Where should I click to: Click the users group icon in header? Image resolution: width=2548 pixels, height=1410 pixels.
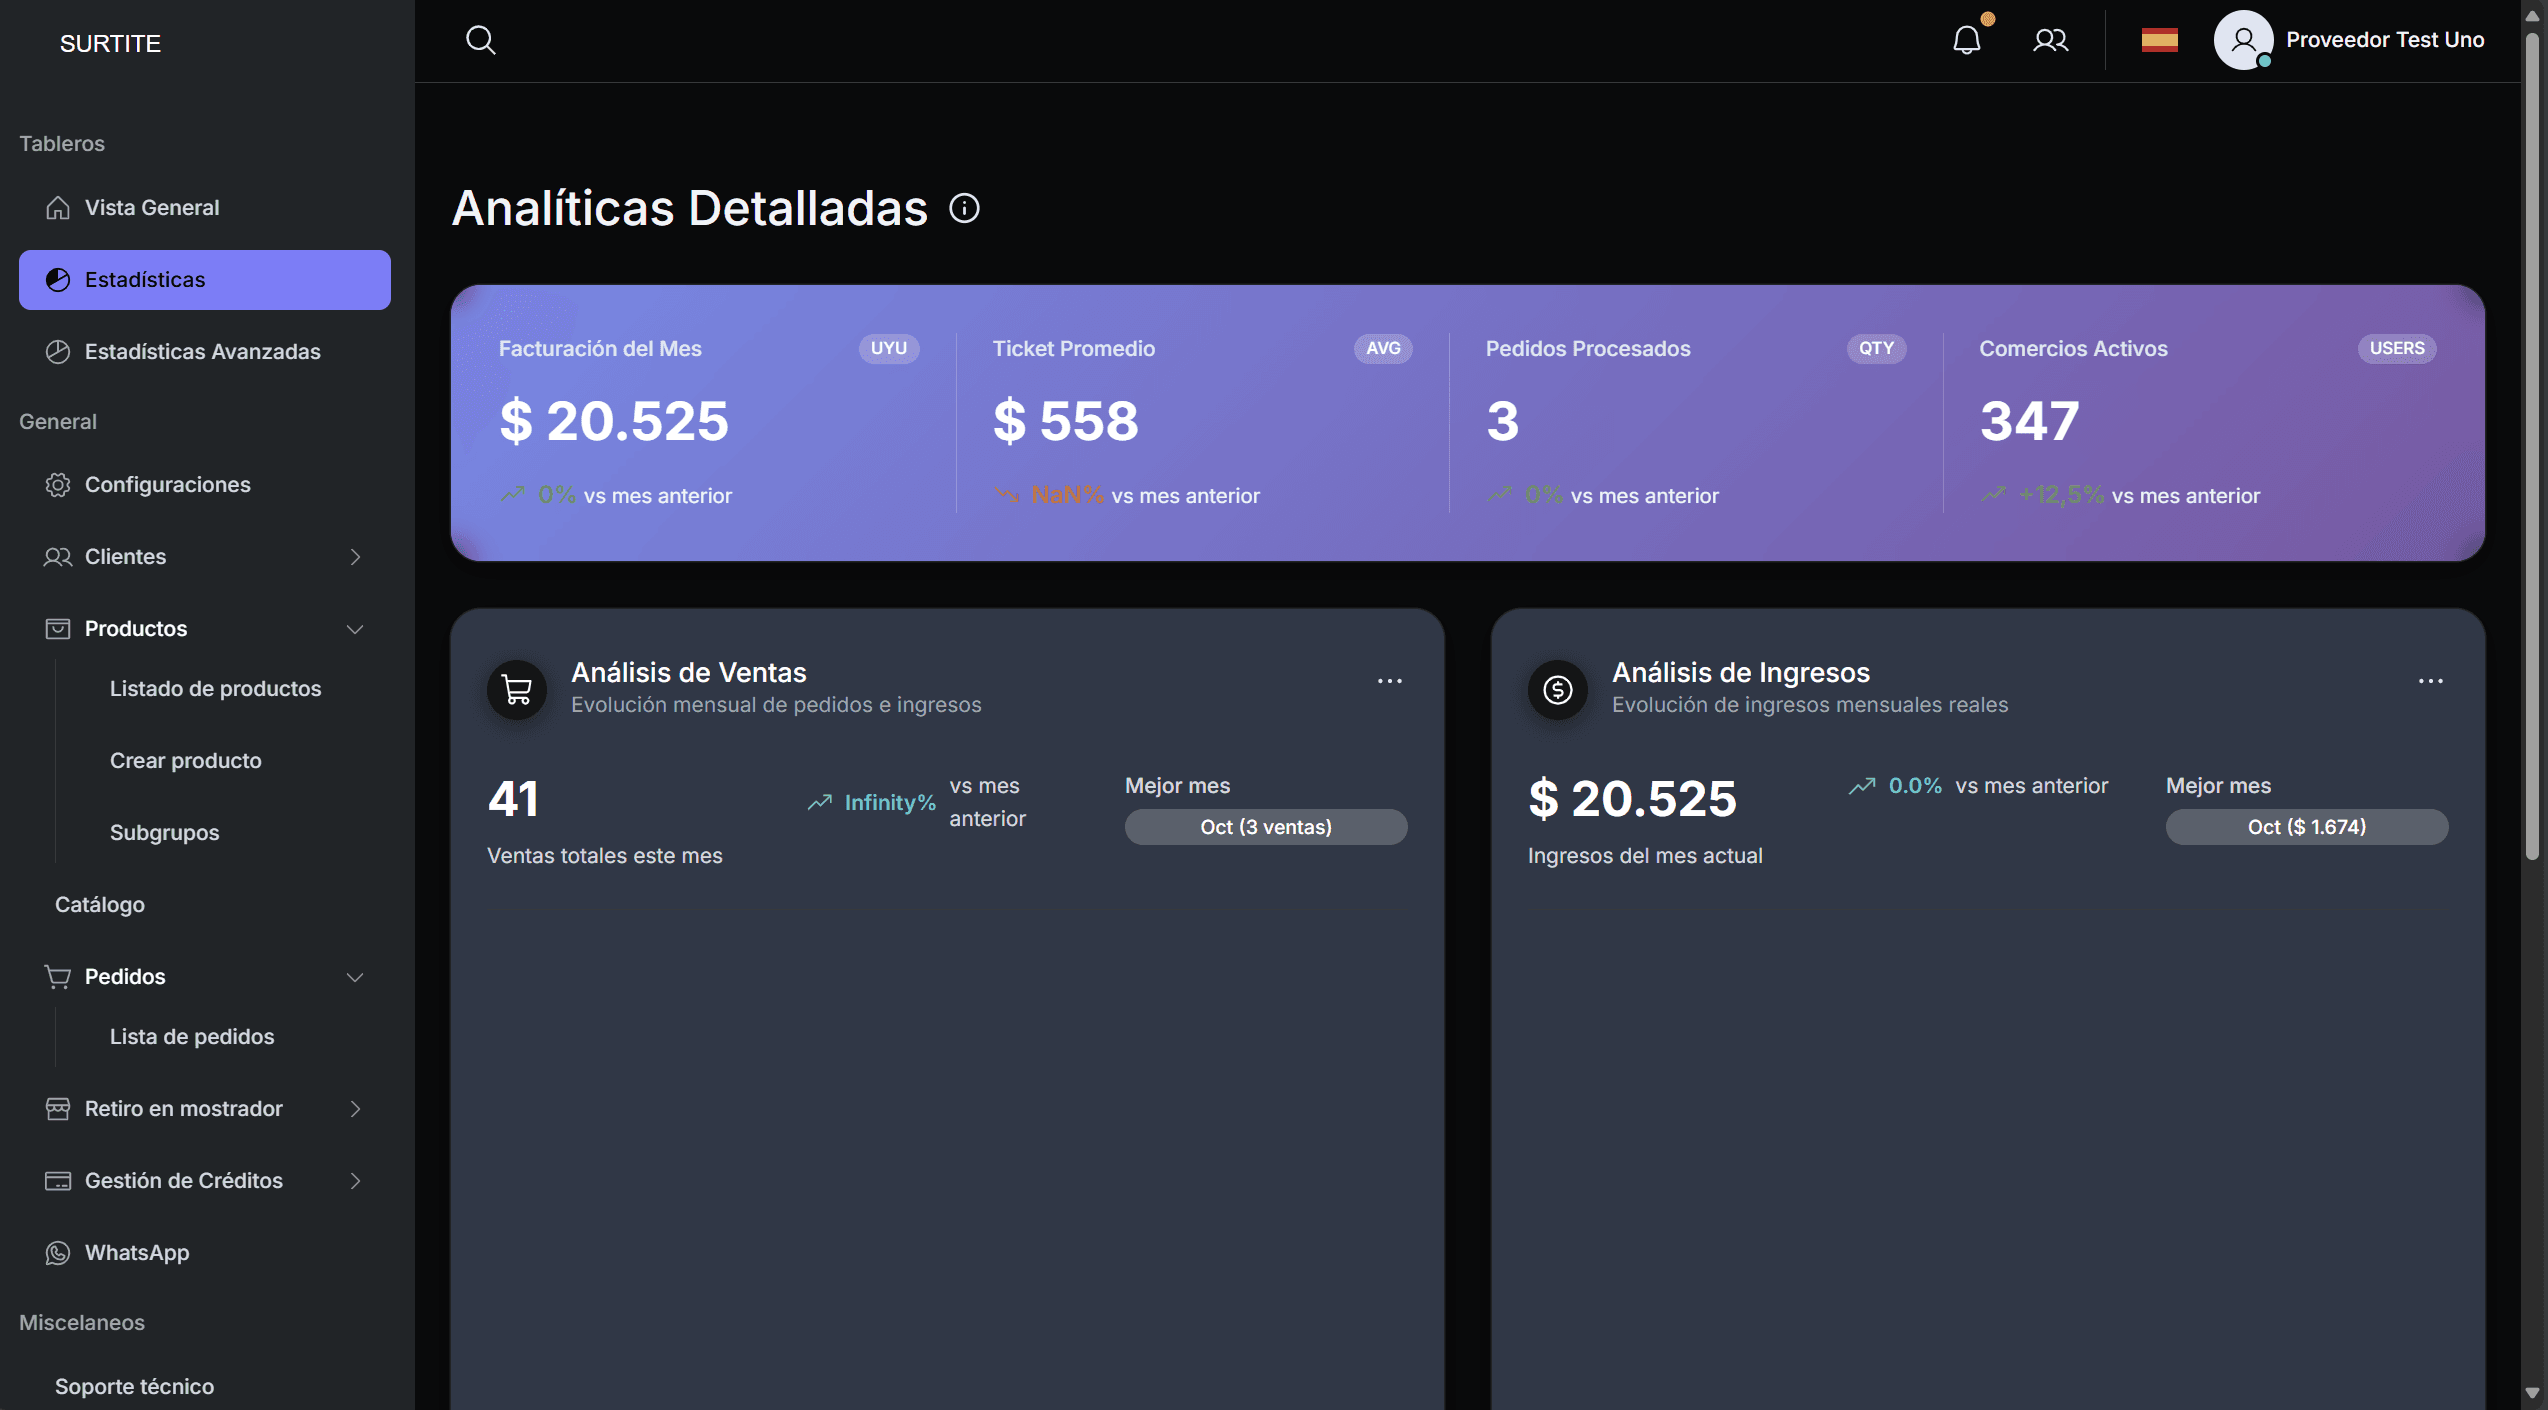(x=2050, y=40)
